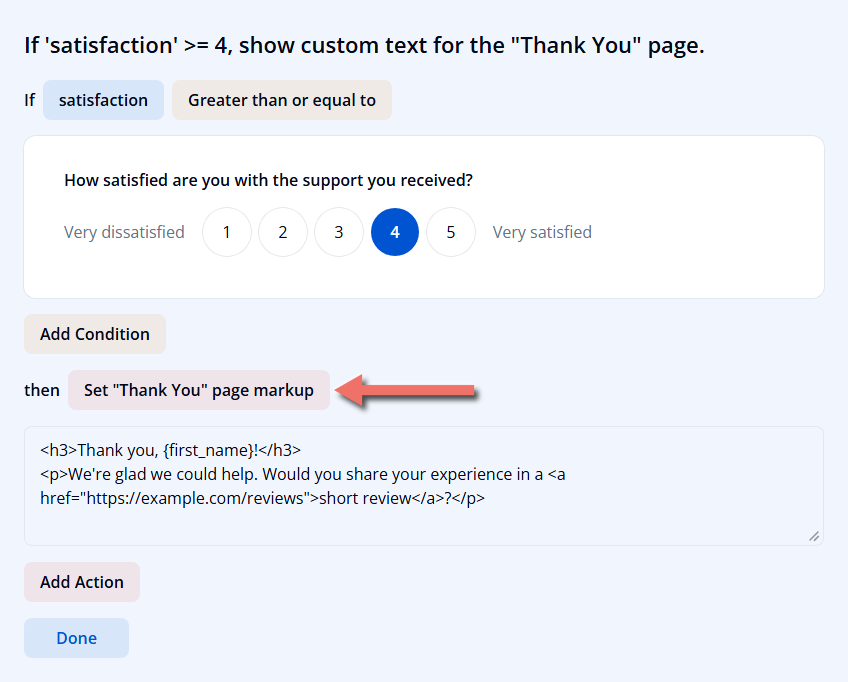This screenshot has height=682, width=848.
Task: Click the red arrow annotation
Action: 405,390
